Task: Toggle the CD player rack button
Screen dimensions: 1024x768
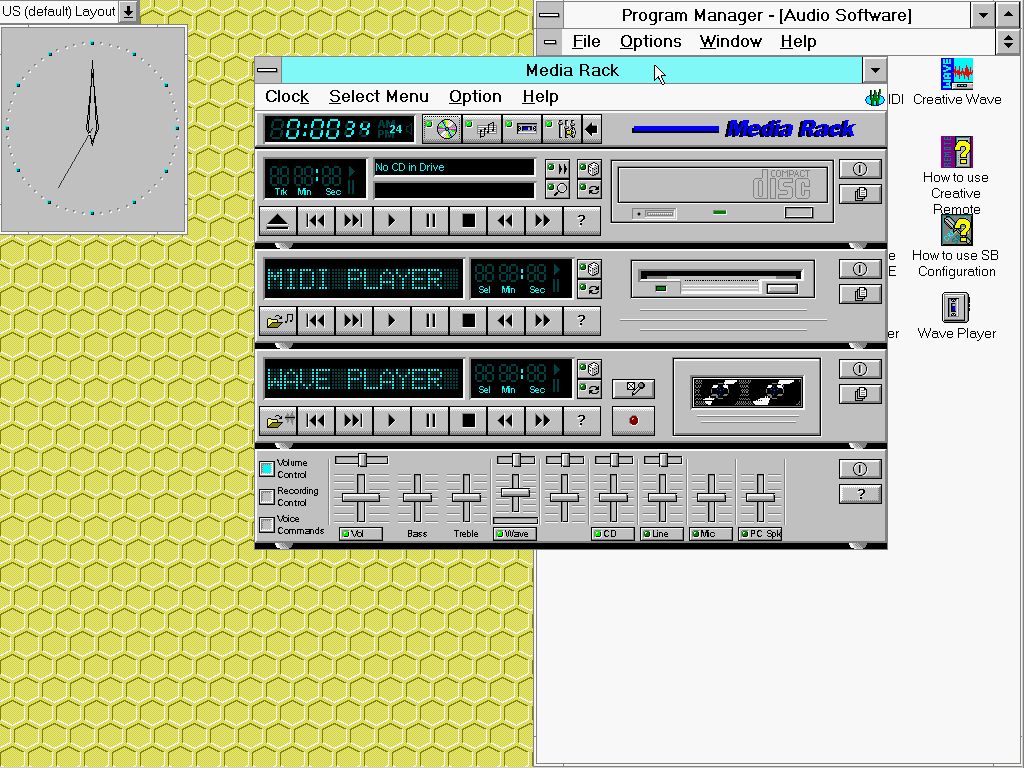Action: (x=441, y=129)
